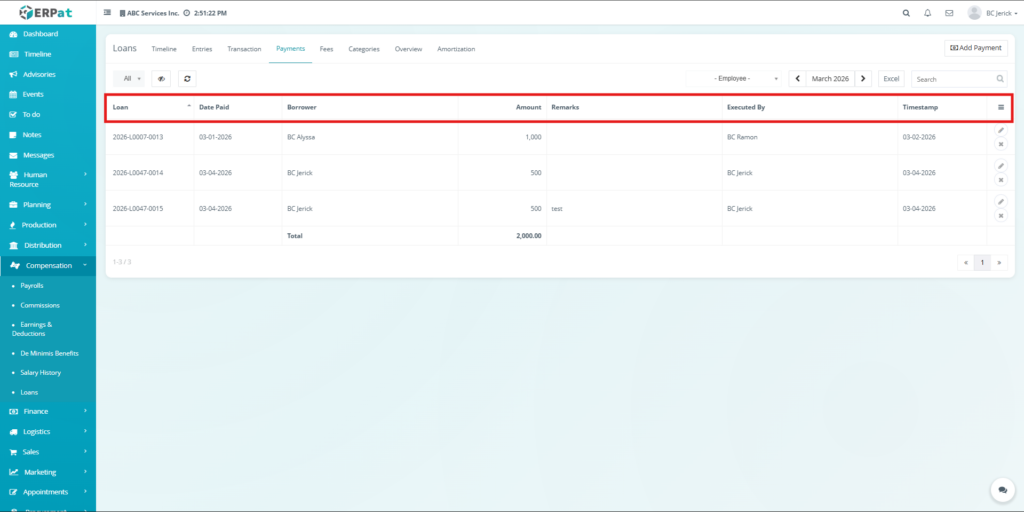Viewport: 1024px width, 512px height.
Task: Open the chat bubble icon at bottom right
Action: (1001, 490)
